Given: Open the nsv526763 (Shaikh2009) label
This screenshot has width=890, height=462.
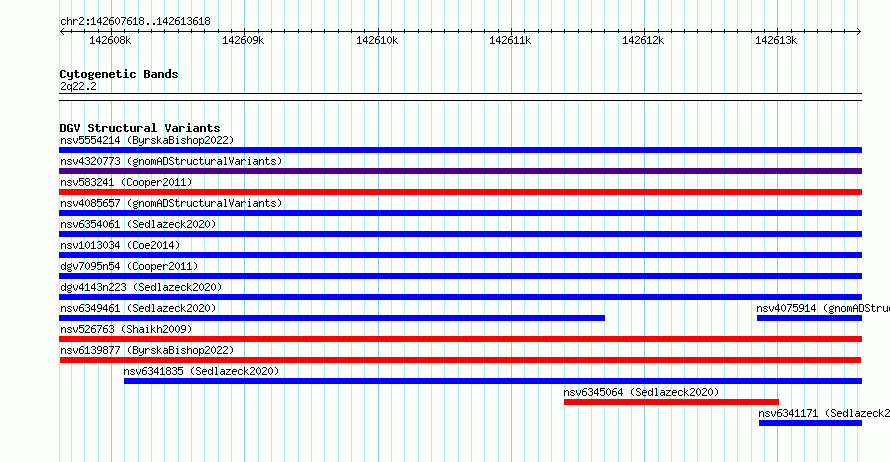Looking at the screenshot, I should pyautogui.click(x=126, y=329).
